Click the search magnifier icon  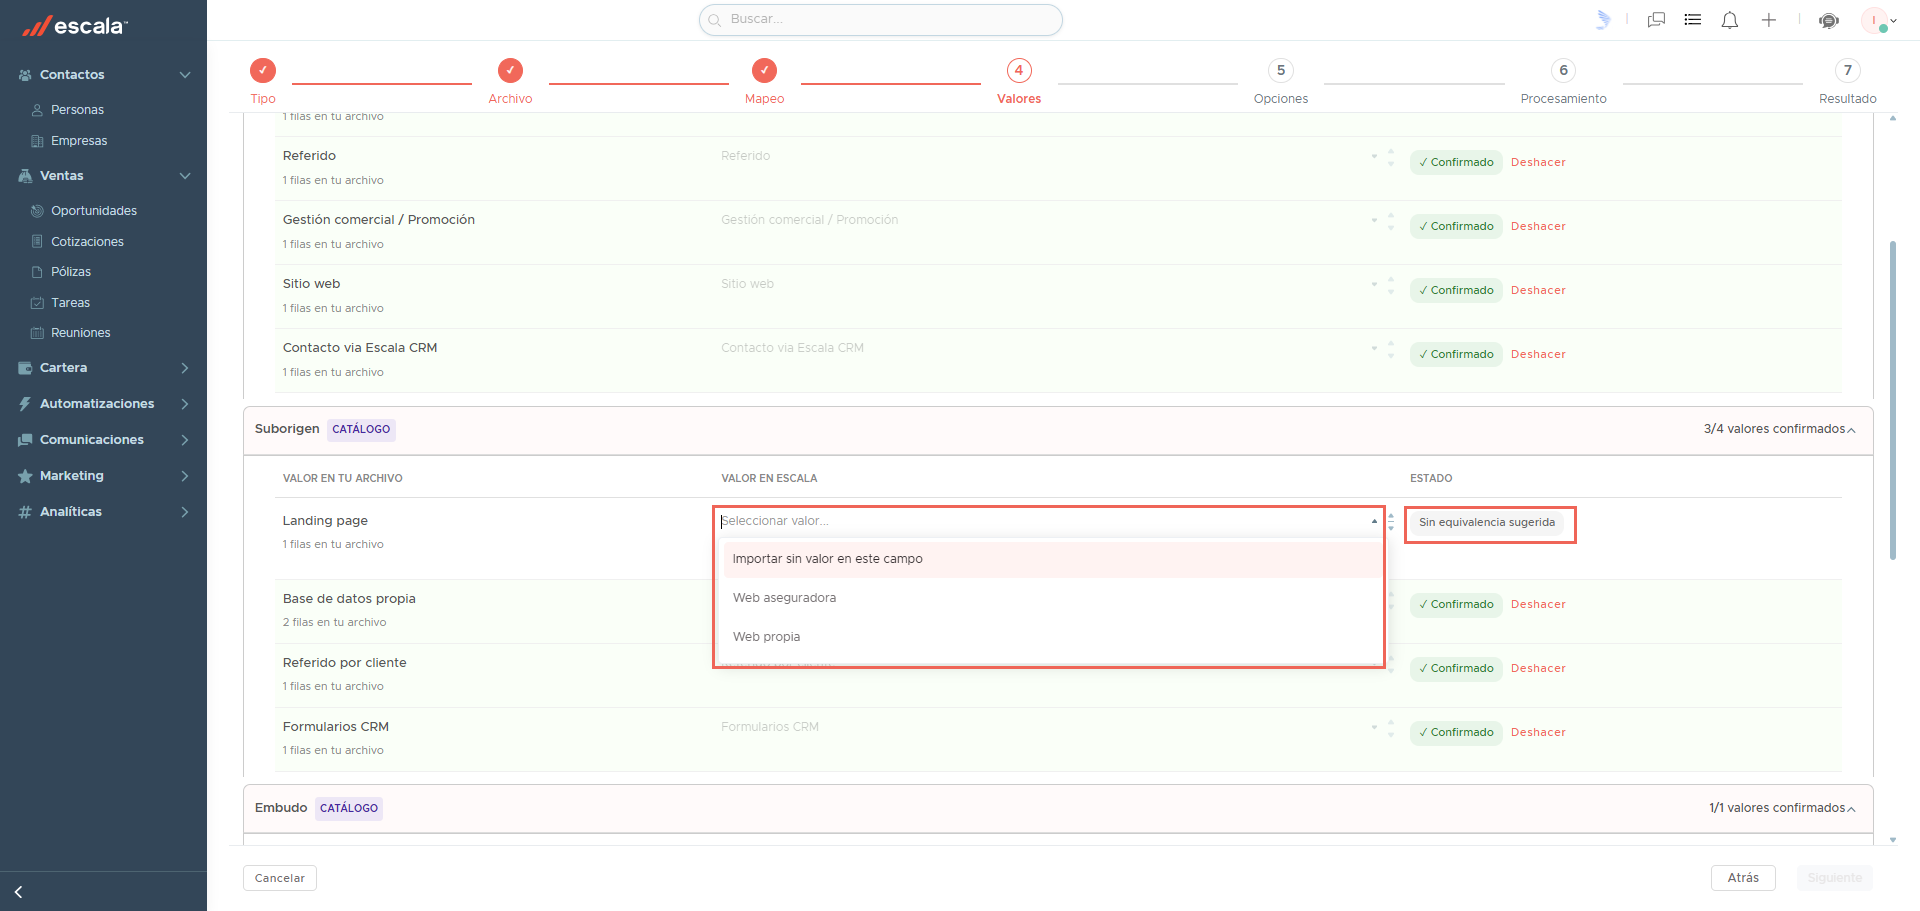point(715,20)
